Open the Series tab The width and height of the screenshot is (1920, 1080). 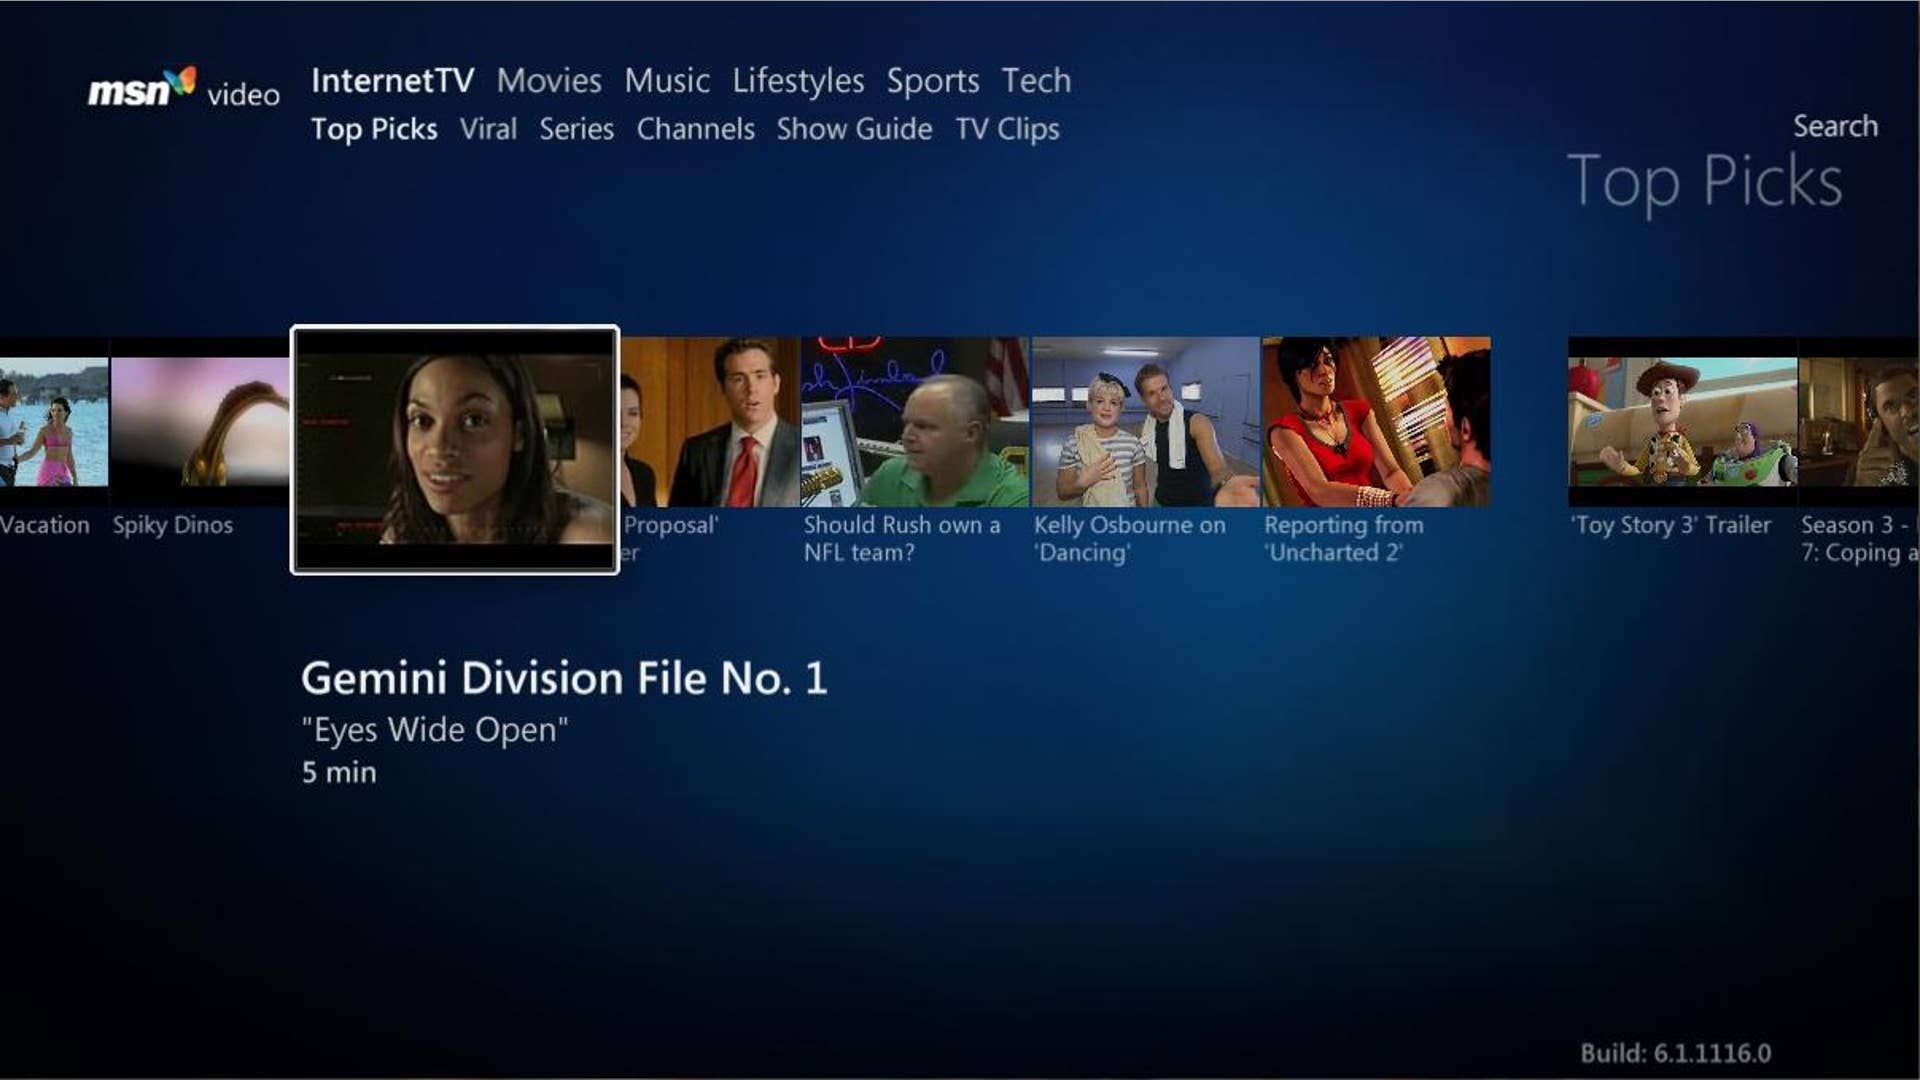pos(576,129)
